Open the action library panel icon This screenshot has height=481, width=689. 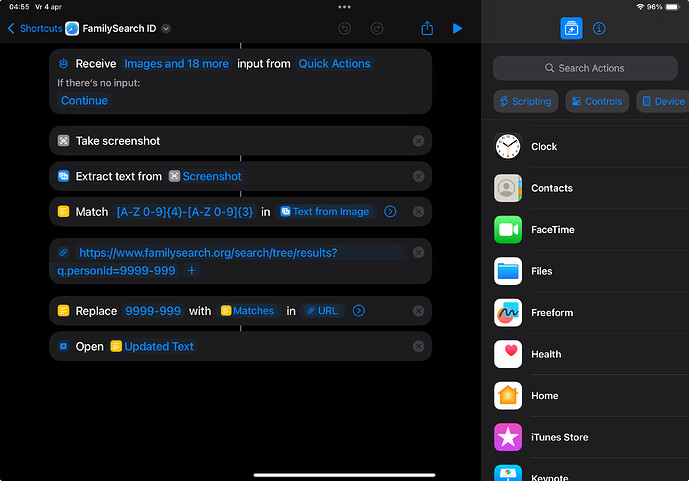click(571, 29)
